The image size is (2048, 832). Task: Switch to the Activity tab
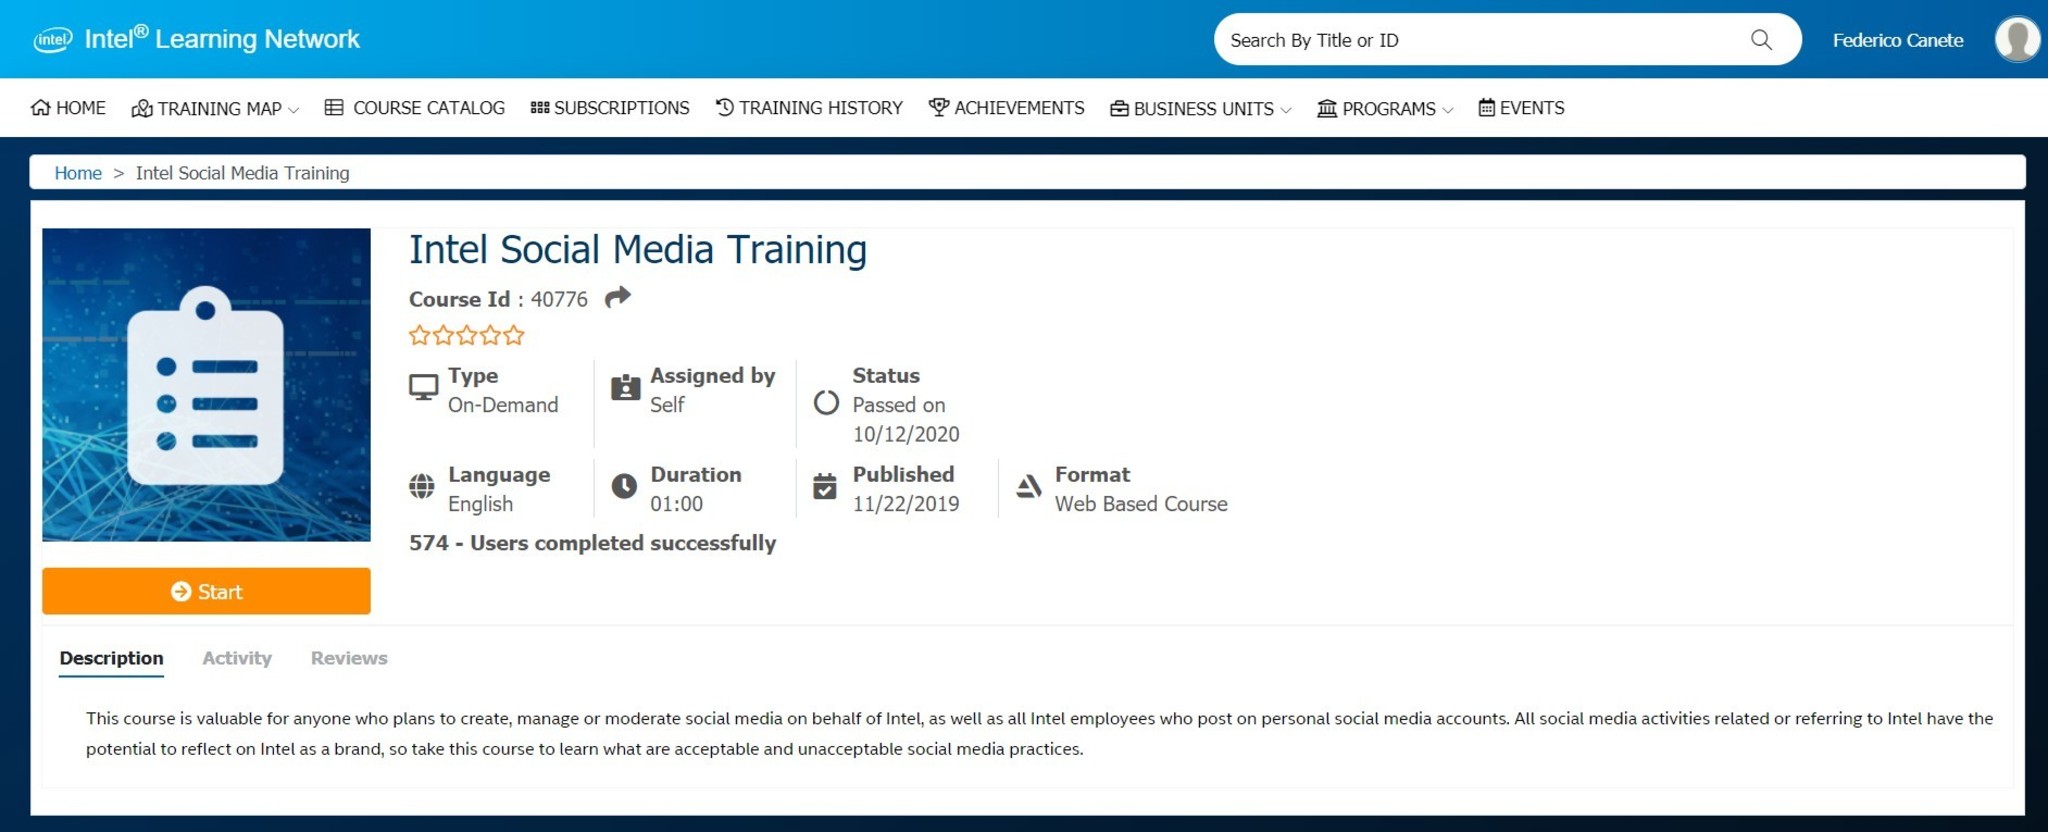tap(237, 658)
